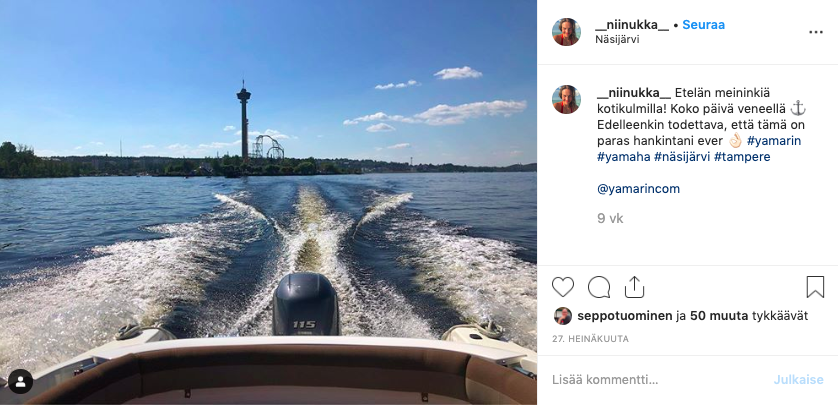Like the post with heart icon

coord(563,287)
